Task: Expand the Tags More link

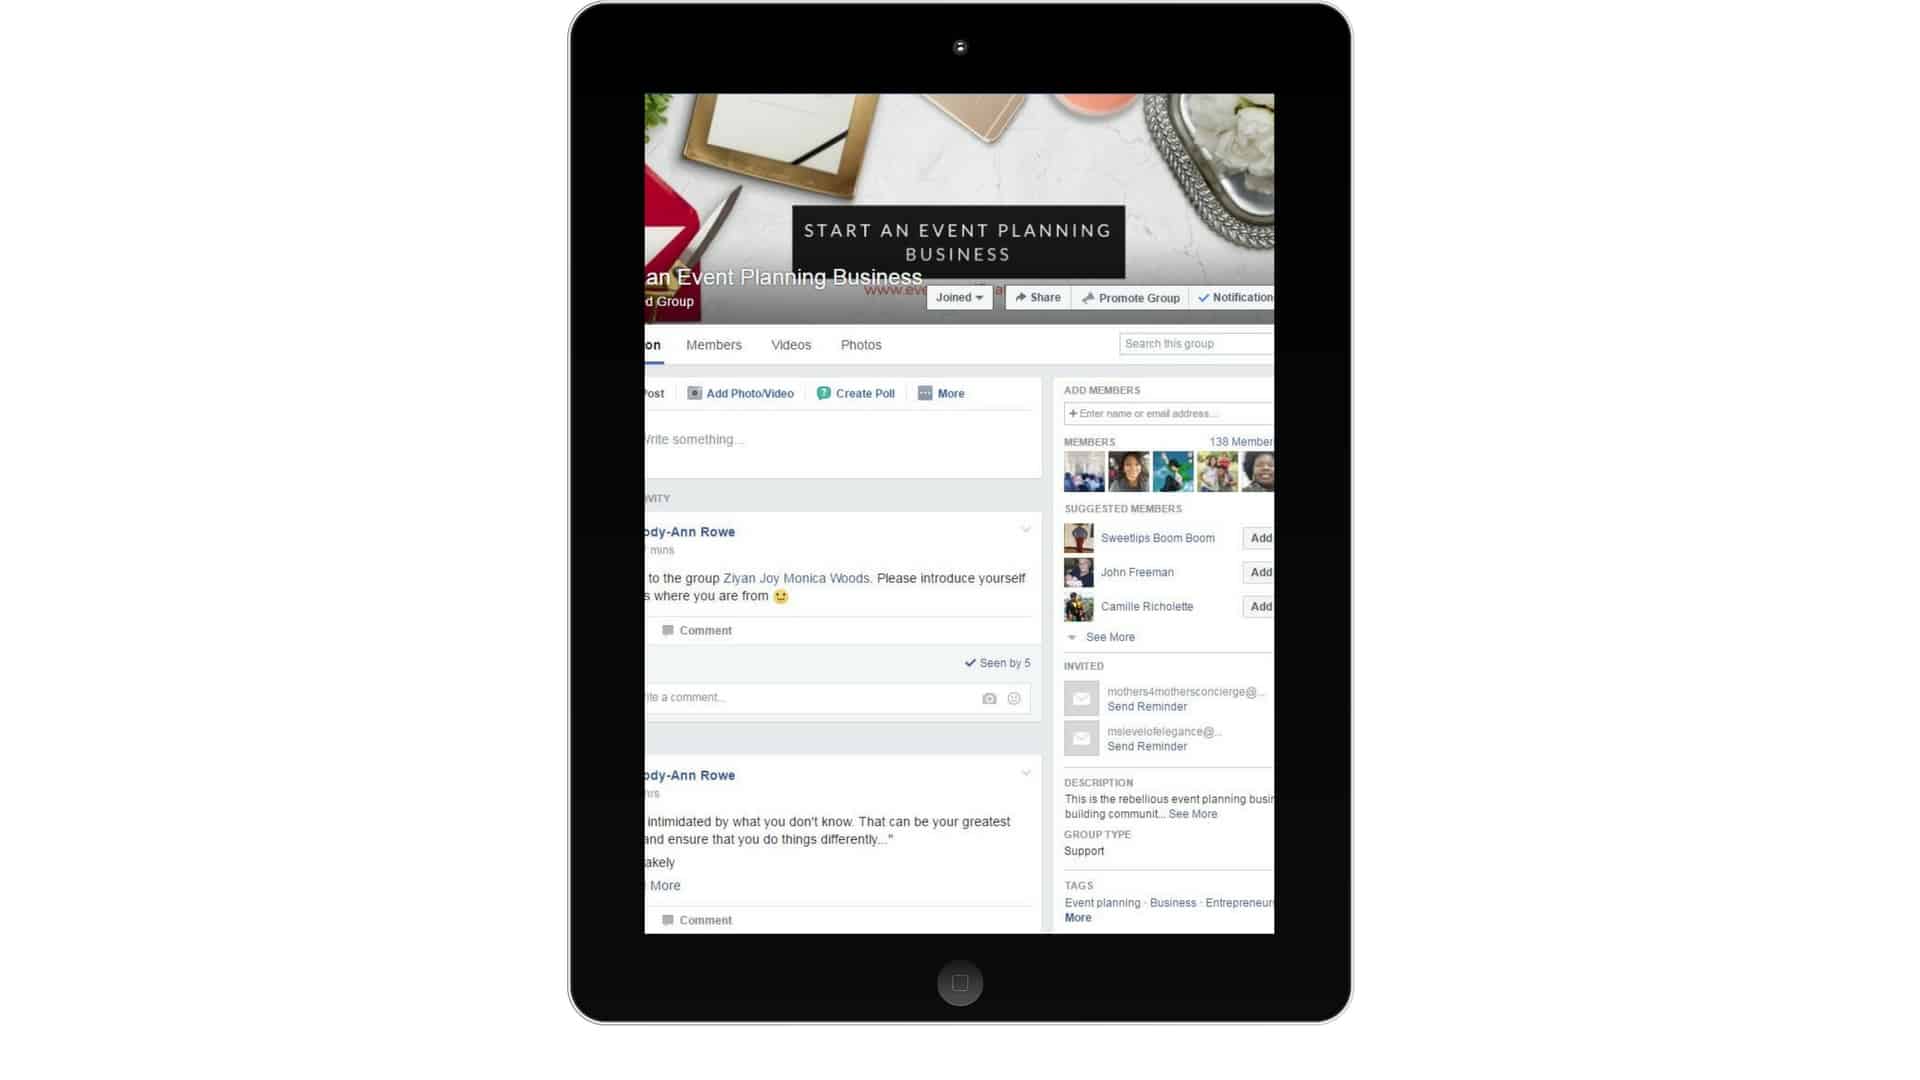Action: click(1076, 915)
